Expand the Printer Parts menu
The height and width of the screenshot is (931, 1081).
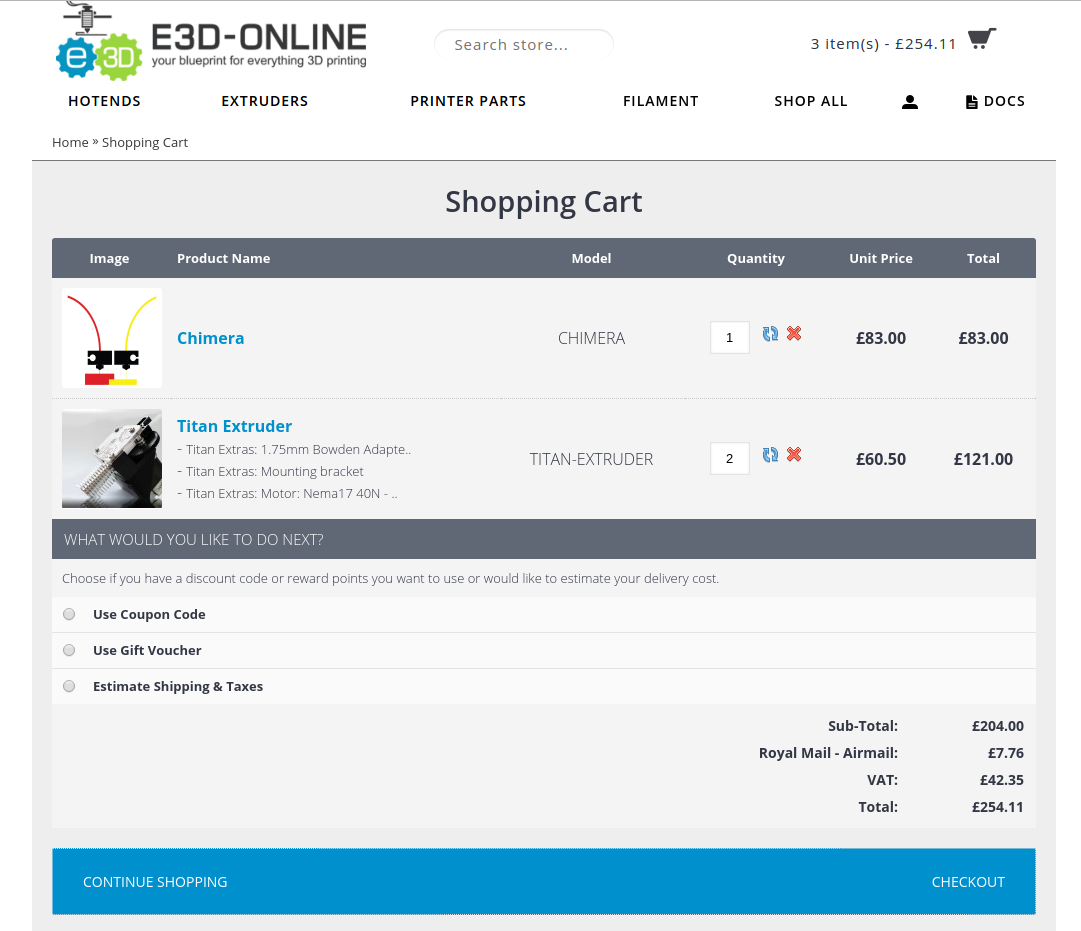coord(468,101)
